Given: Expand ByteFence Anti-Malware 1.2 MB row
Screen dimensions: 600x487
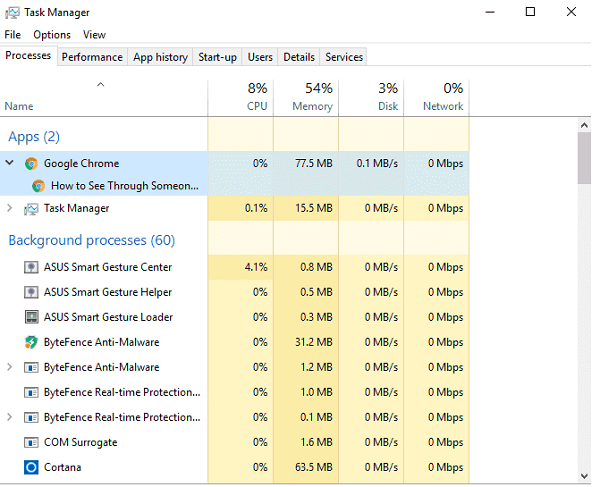Looking at the screenshot, I should click(10, 367).
